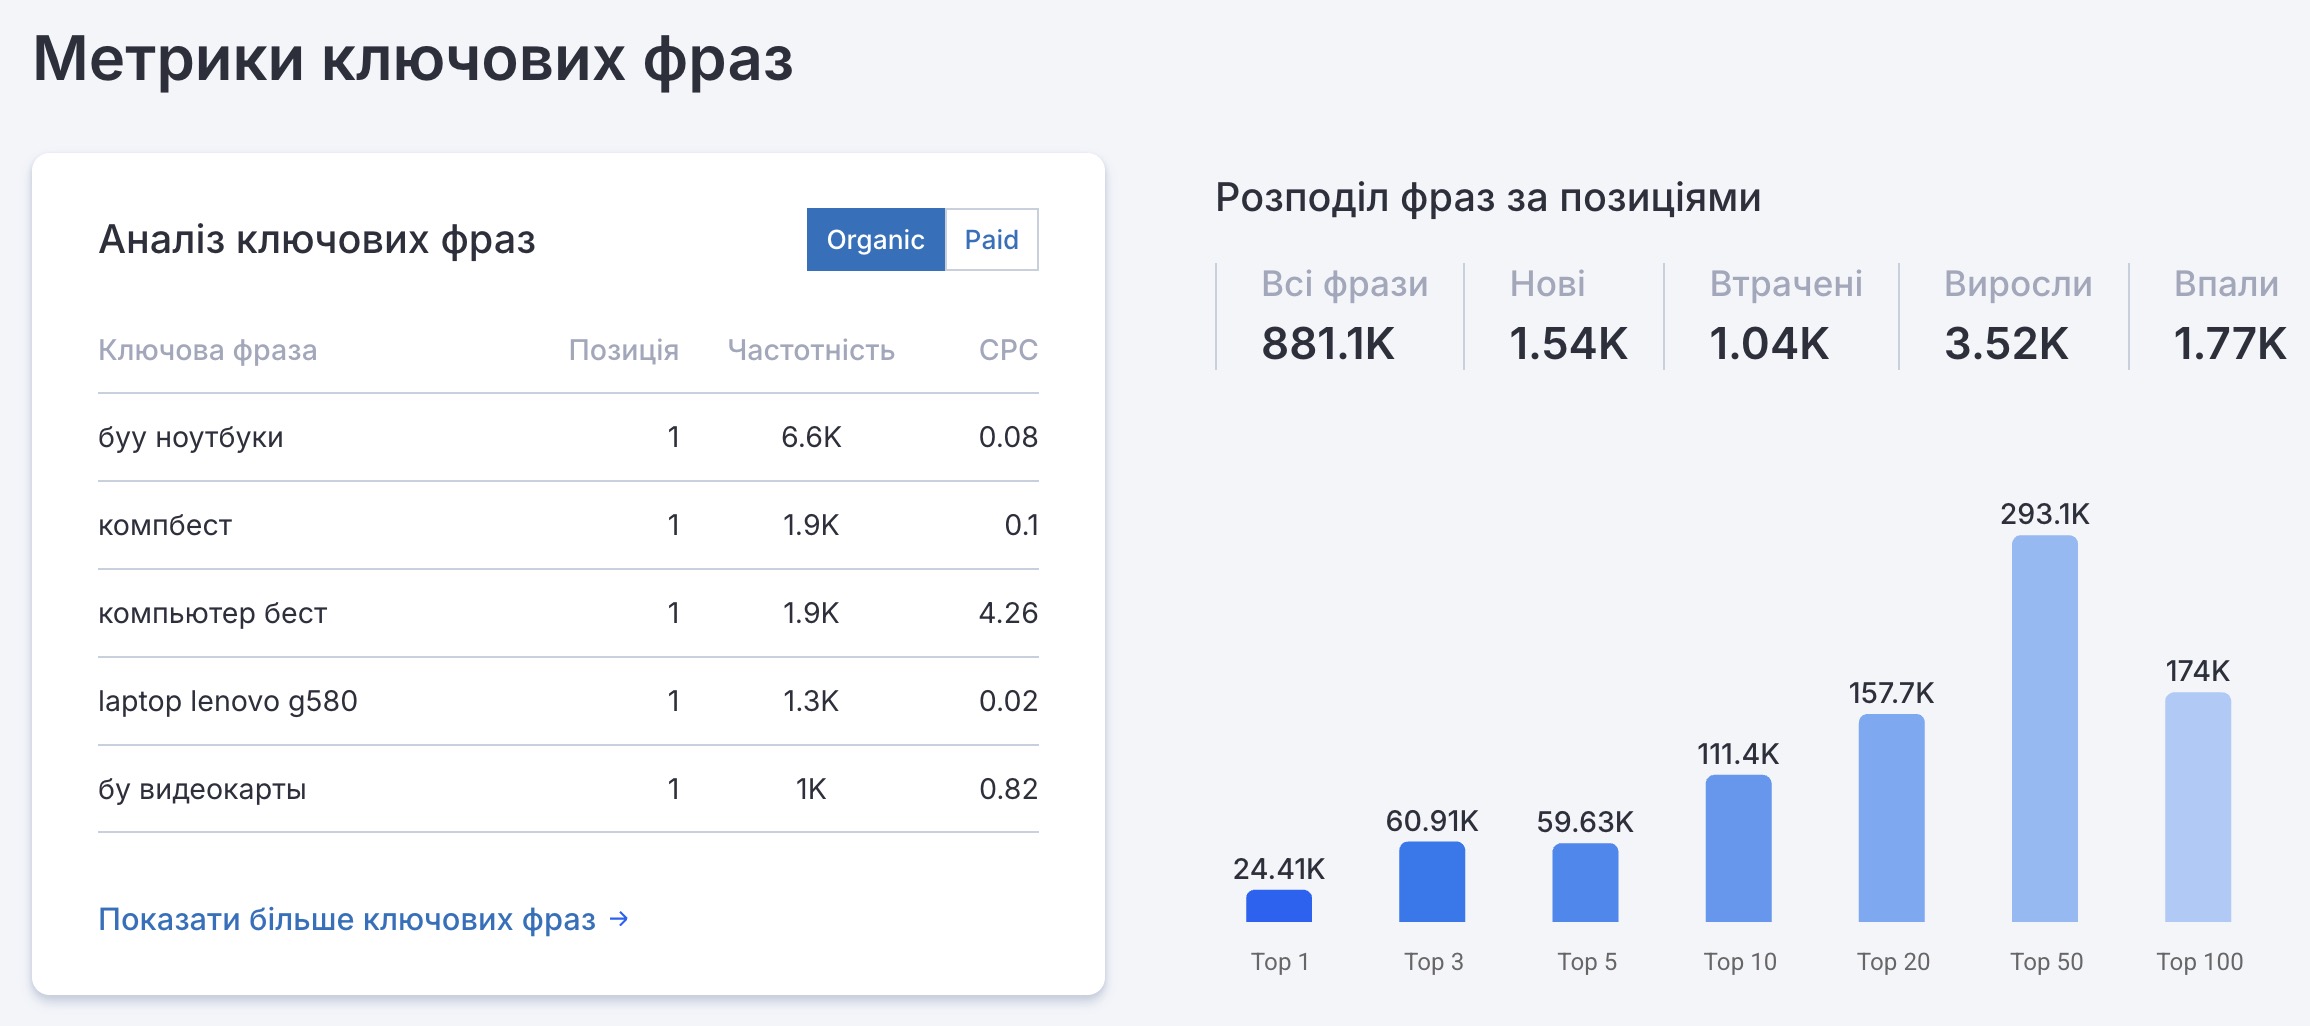
Task: Switch to the Organic tab
Action: tap(875, 240)
